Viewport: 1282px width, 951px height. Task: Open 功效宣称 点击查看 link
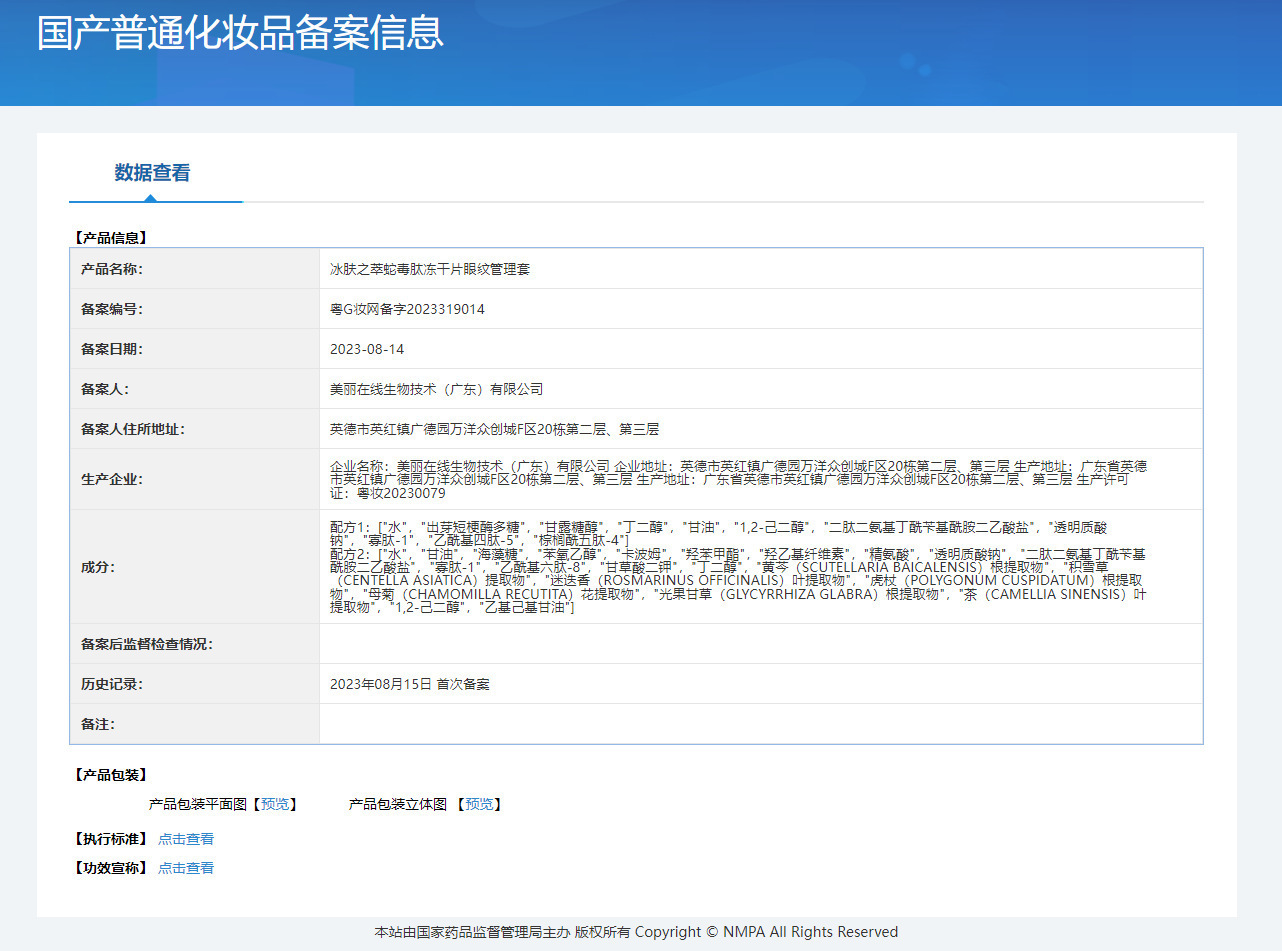tap(186, 868)
